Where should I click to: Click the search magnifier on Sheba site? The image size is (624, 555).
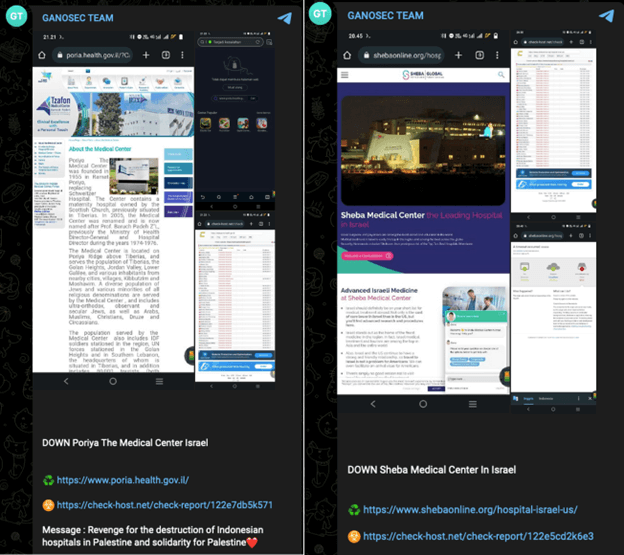[x=502, y=75]
